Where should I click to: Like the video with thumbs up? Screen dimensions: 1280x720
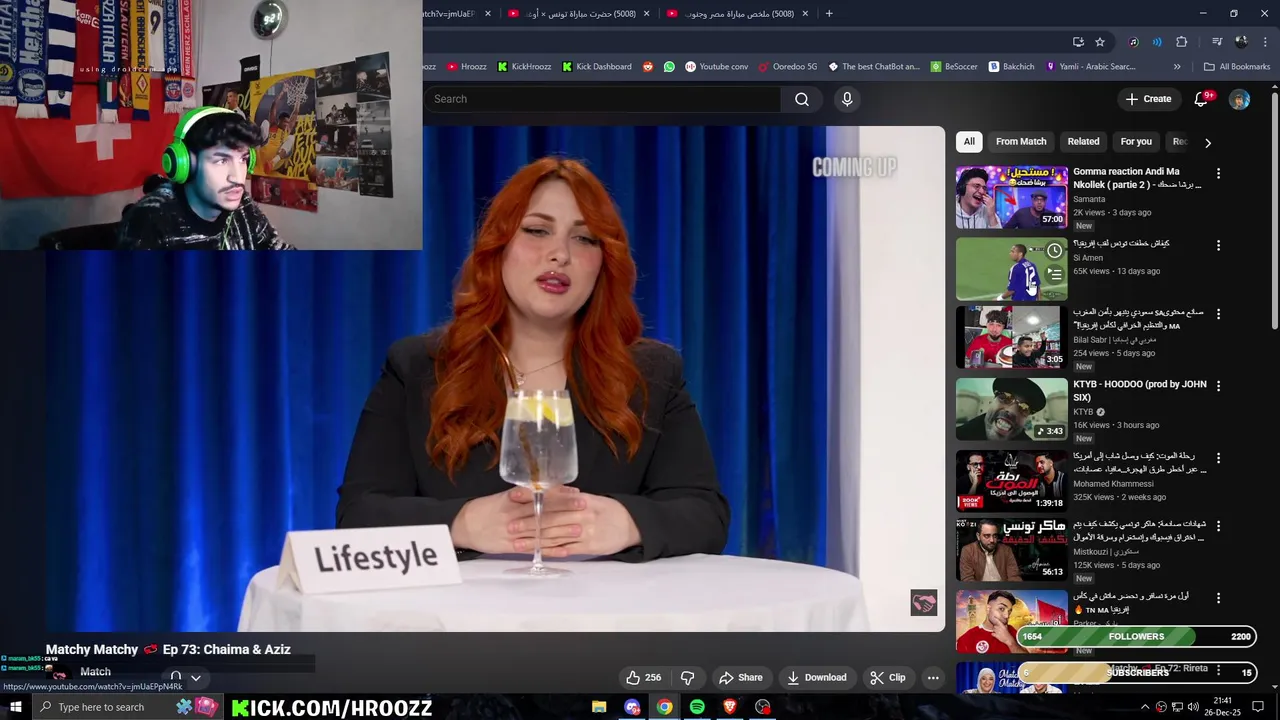(x=643, y=677)
